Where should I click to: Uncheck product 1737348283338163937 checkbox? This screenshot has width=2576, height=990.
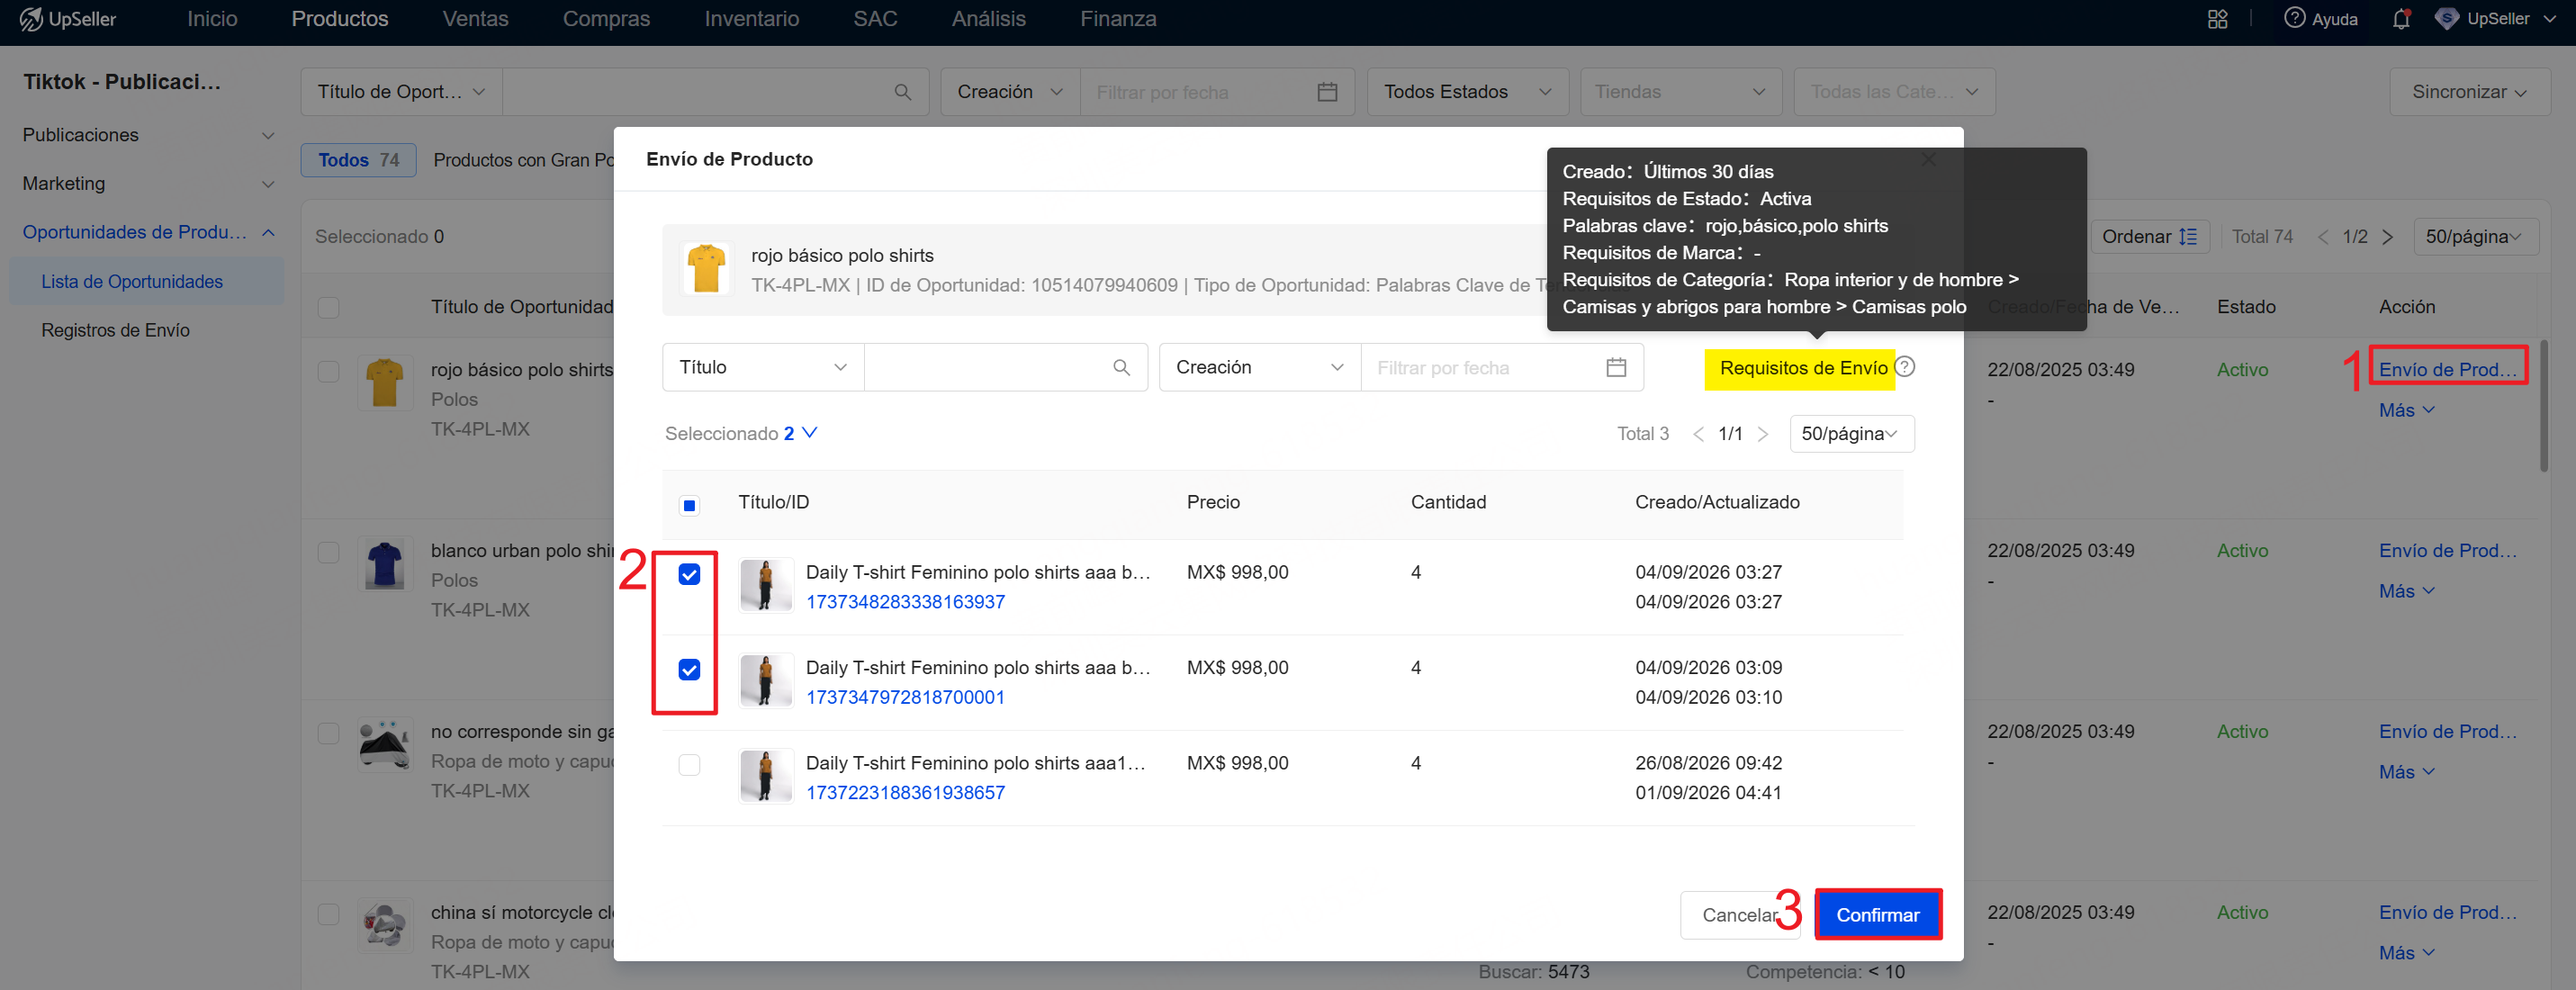[x=689, y=574]
